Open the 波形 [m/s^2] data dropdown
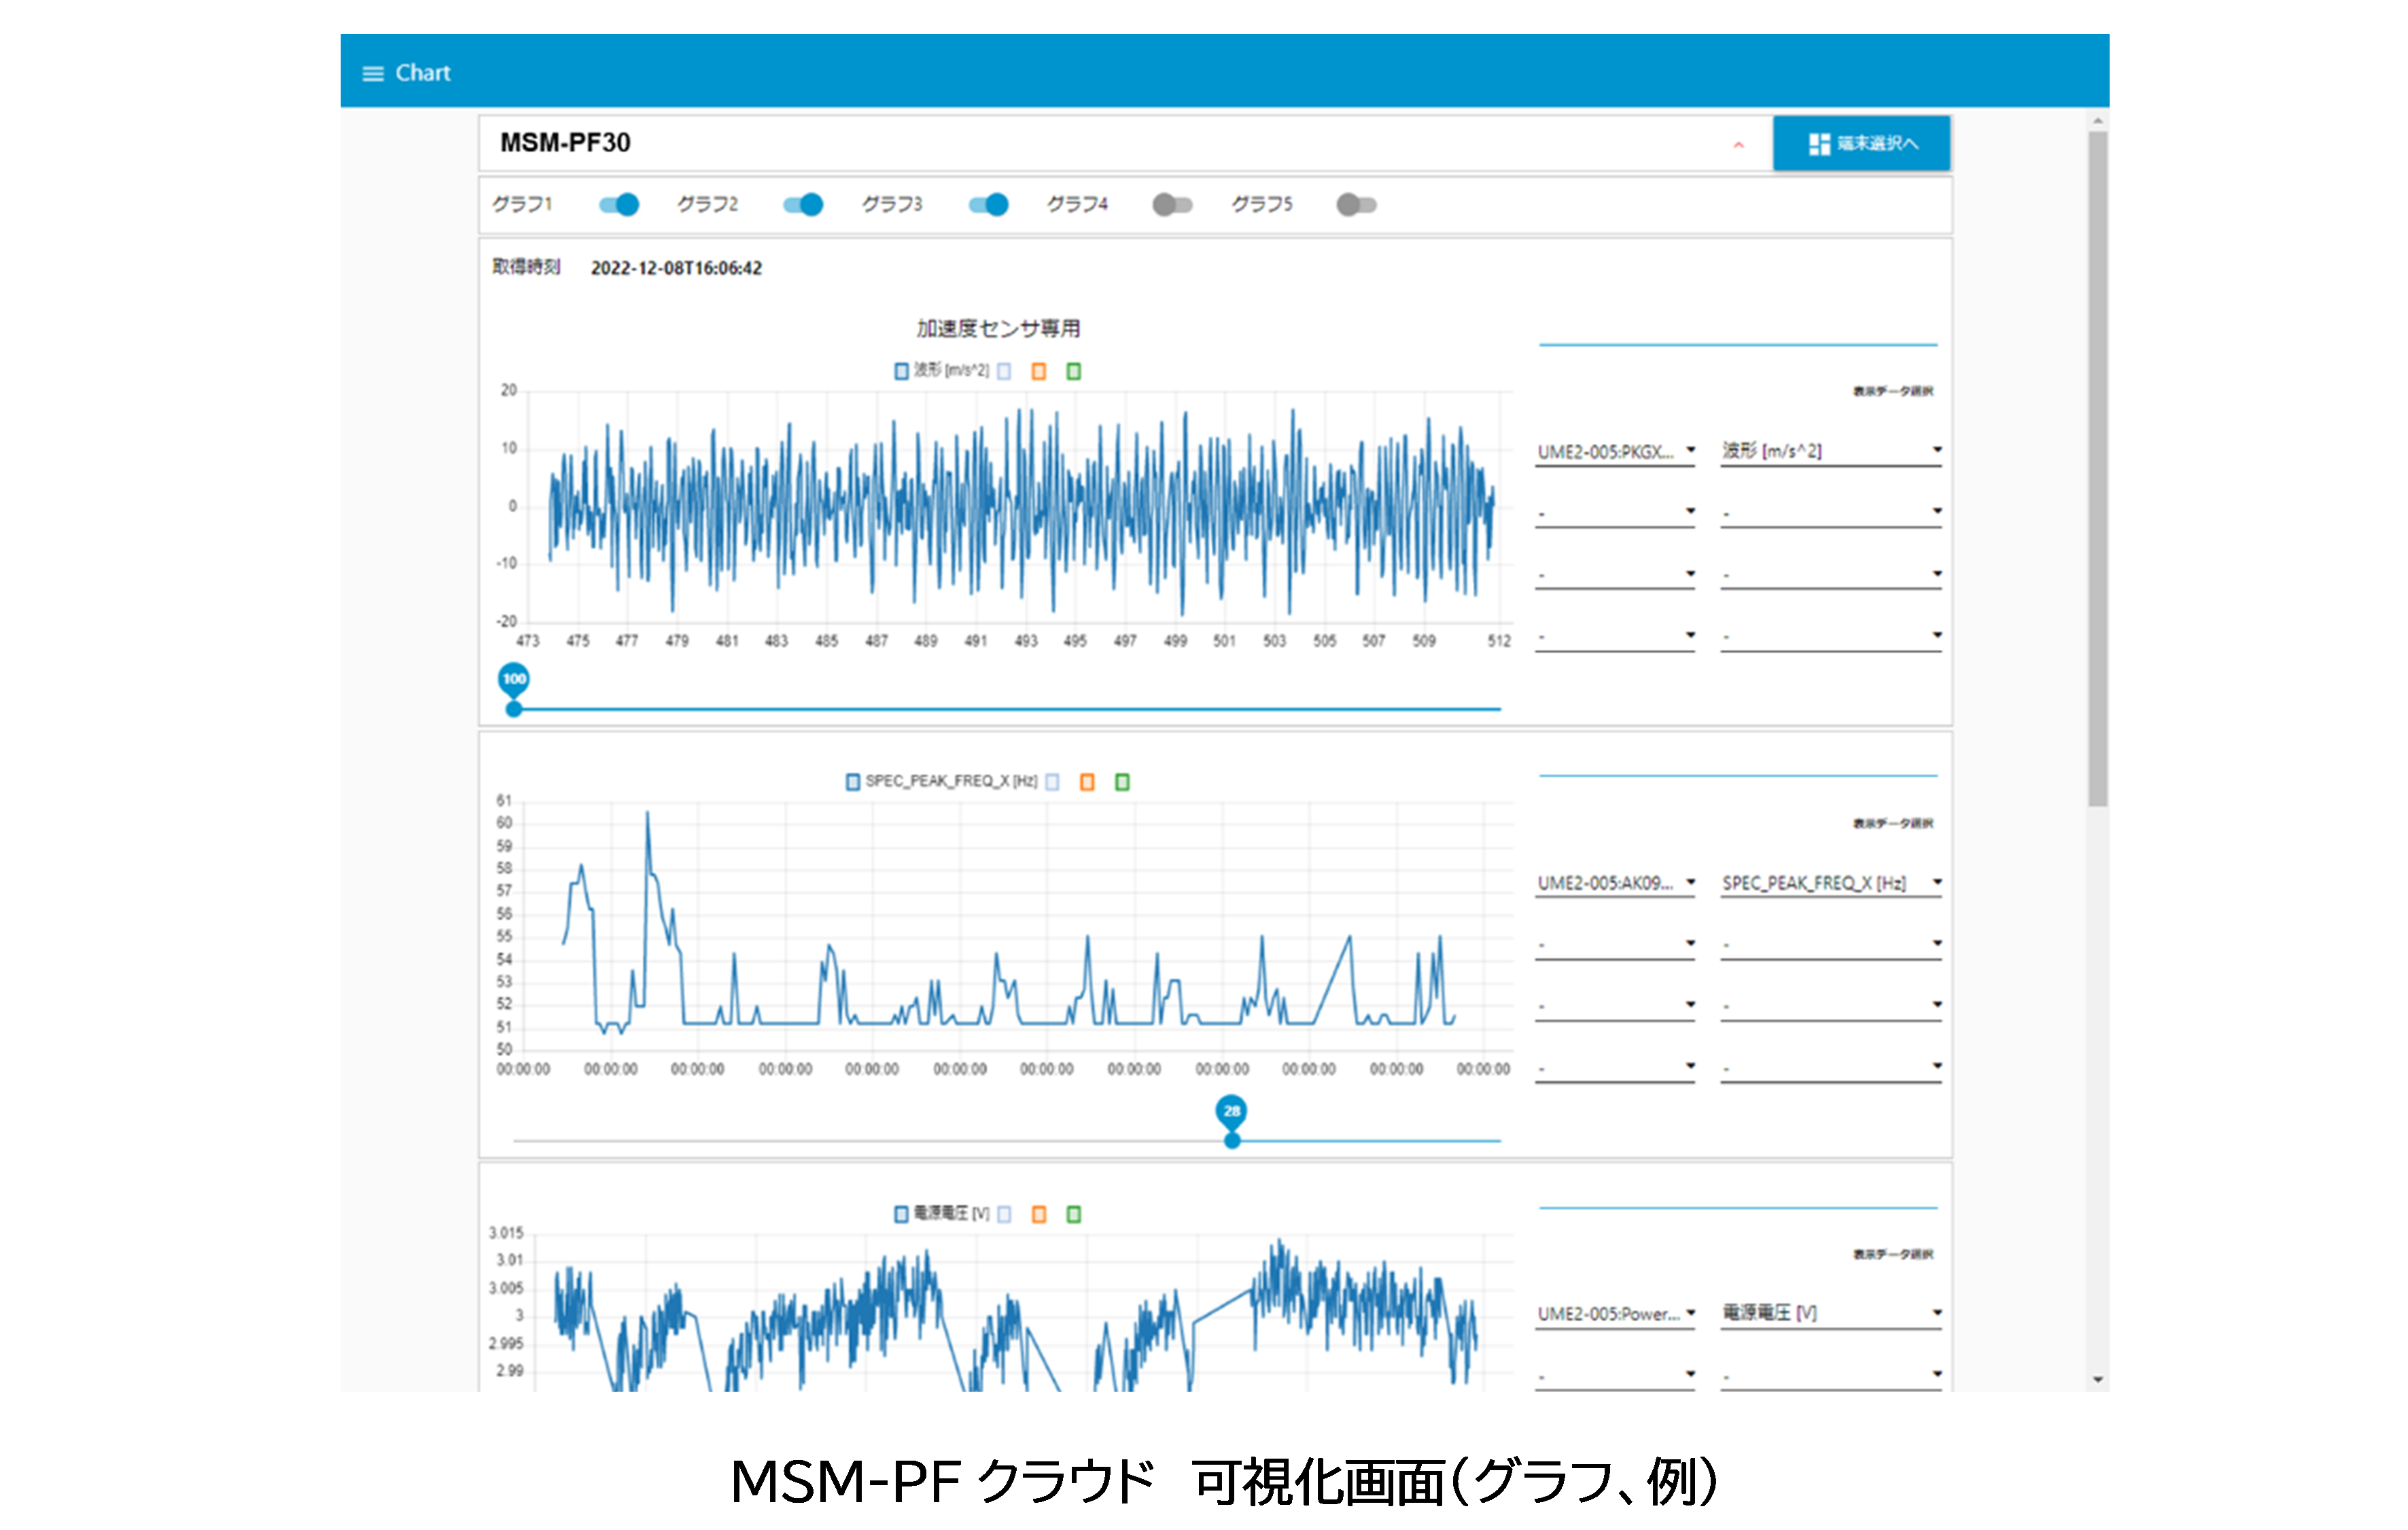 point(1831,452)
